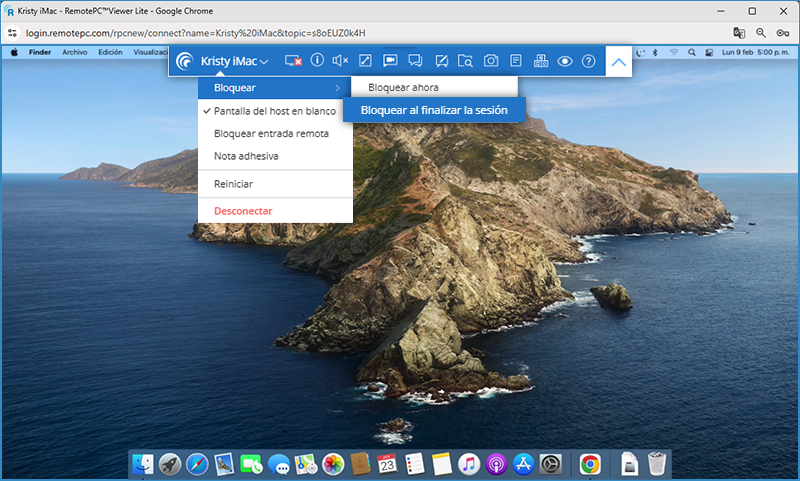Click the multi-monitor network icon
The height and width of the screenshot is (481, 800).
pos(541,61)
